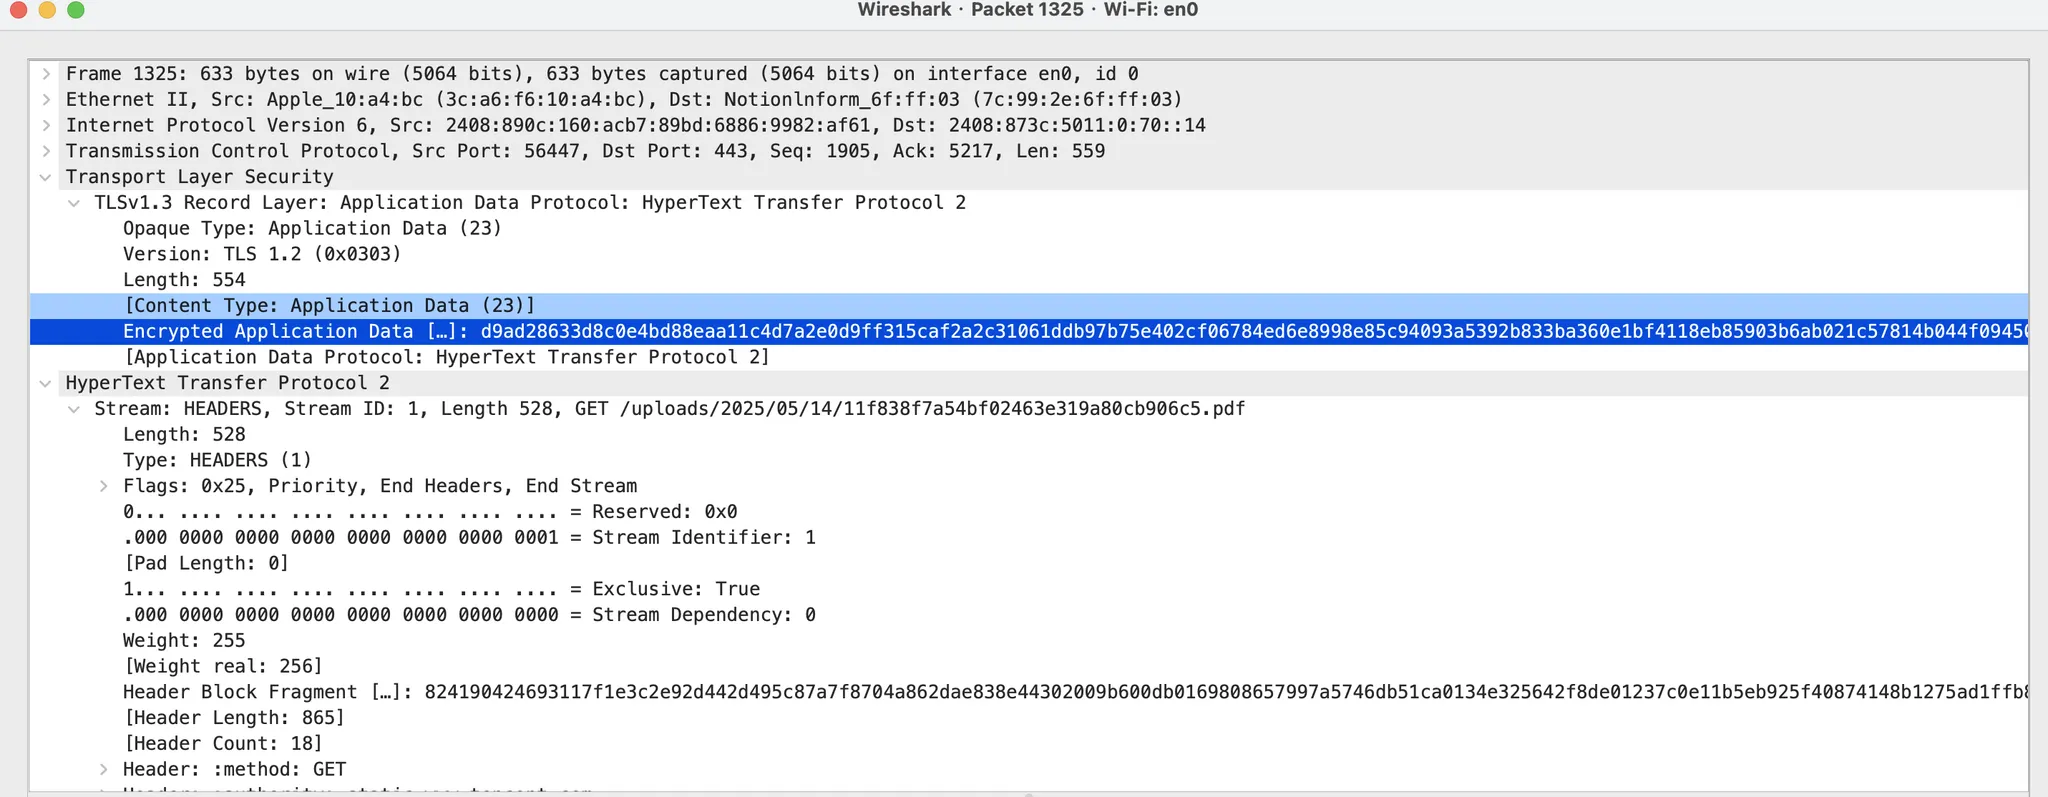This screenshot has width=2048, height=797.
Task: Select the Stream Identifier: 1 line
Action: pyautogui.click(x=469, y=537)
